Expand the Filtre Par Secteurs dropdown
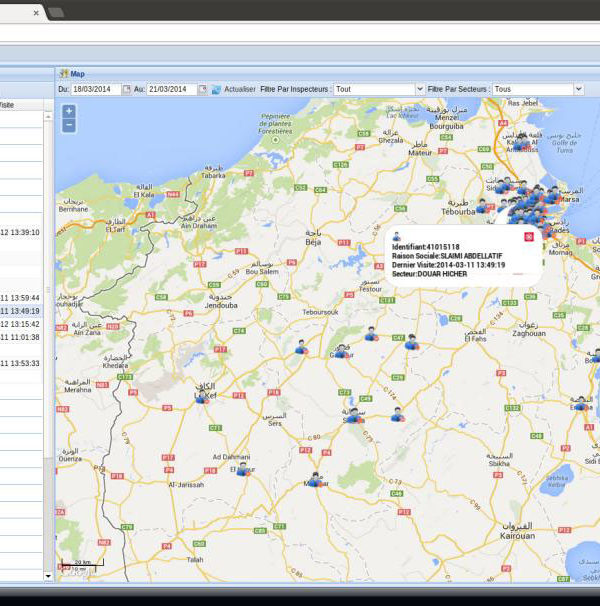600x606 pixels. click(x=578, y=89)
